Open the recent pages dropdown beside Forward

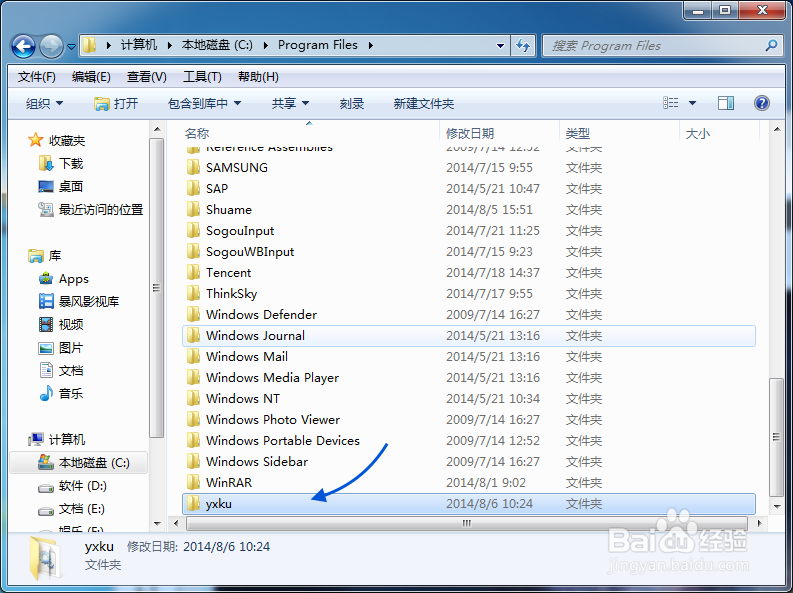pyautogui.click(x=71, y=47)
